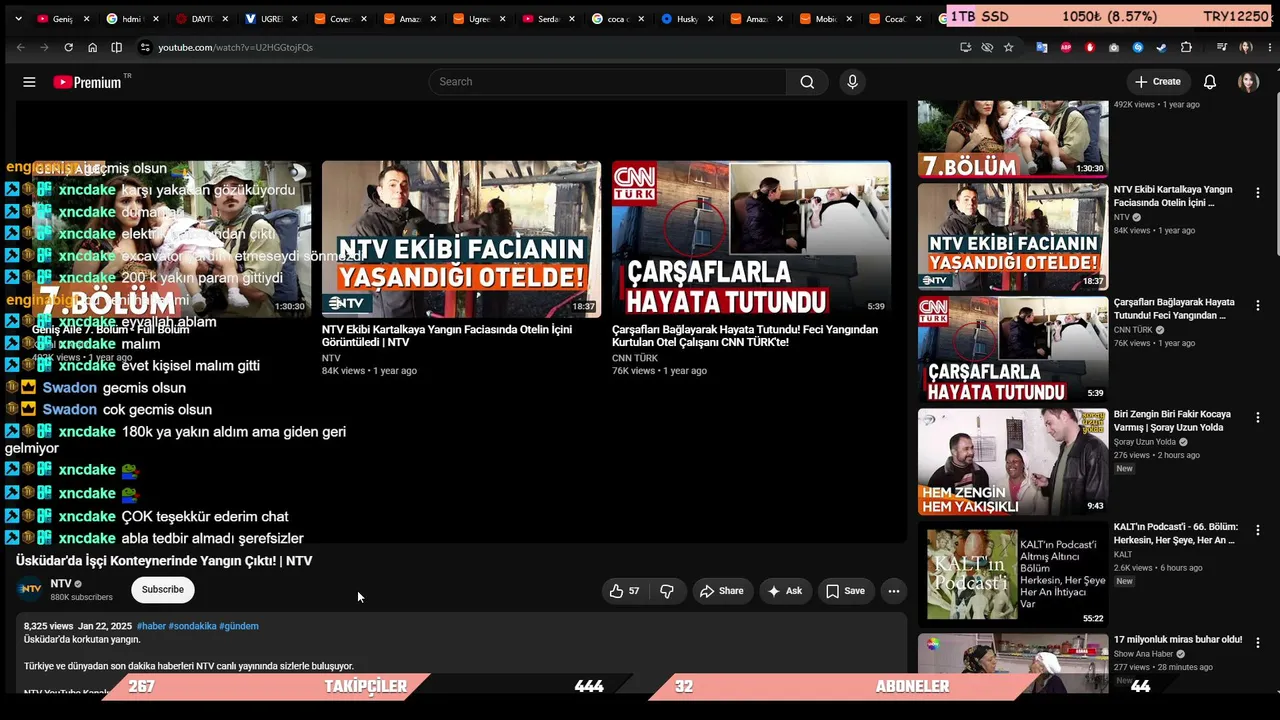Play the end-screen NTV Ekibi Facianın video
The height and width of the screenshot is (720, 1280).
coord(461,239)
